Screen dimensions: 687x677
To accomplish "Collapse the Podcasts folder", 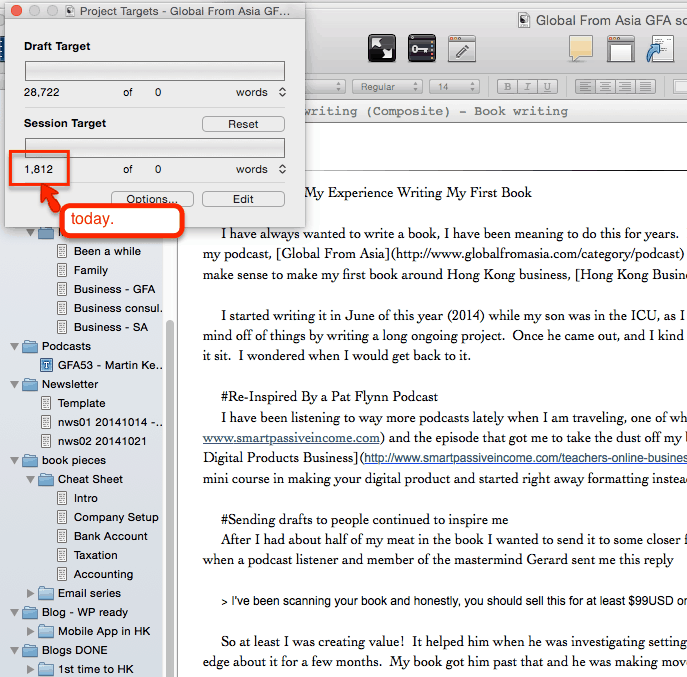I will pyautogui.click(x=14, y=347).
